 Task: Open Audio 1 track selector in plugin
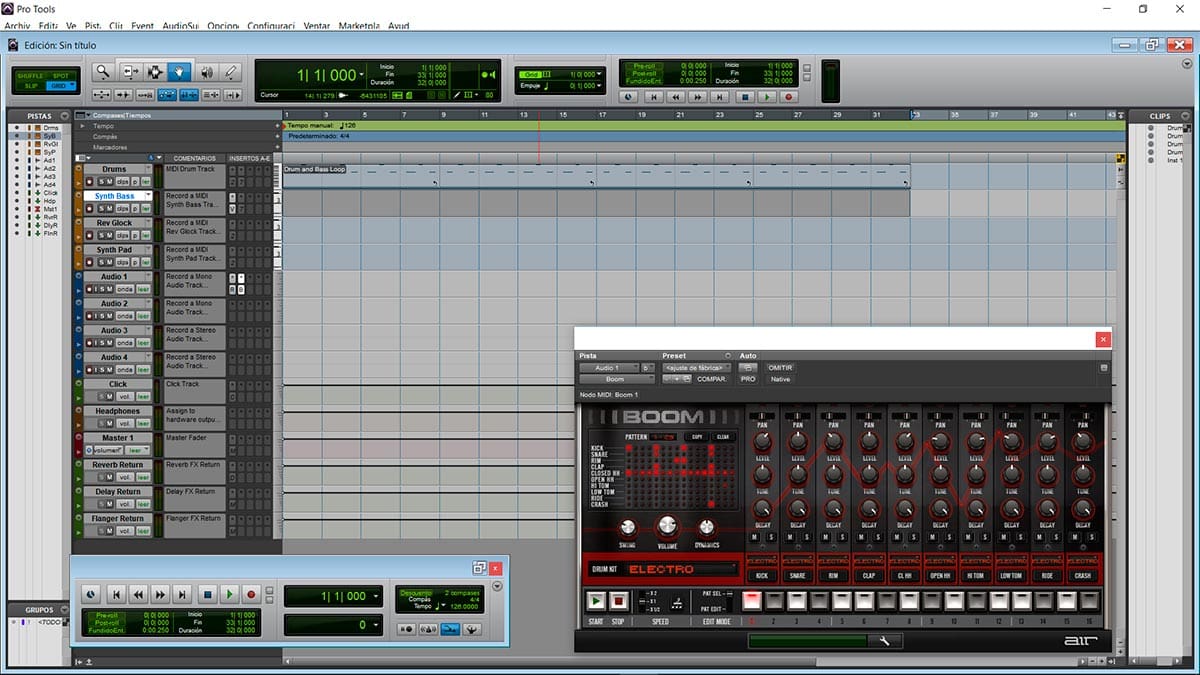click(608, 368)
